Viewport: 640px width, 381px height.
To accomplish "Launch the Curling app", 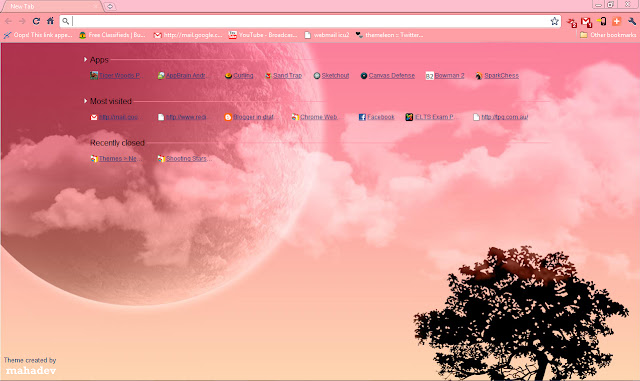I will point(243,76).
